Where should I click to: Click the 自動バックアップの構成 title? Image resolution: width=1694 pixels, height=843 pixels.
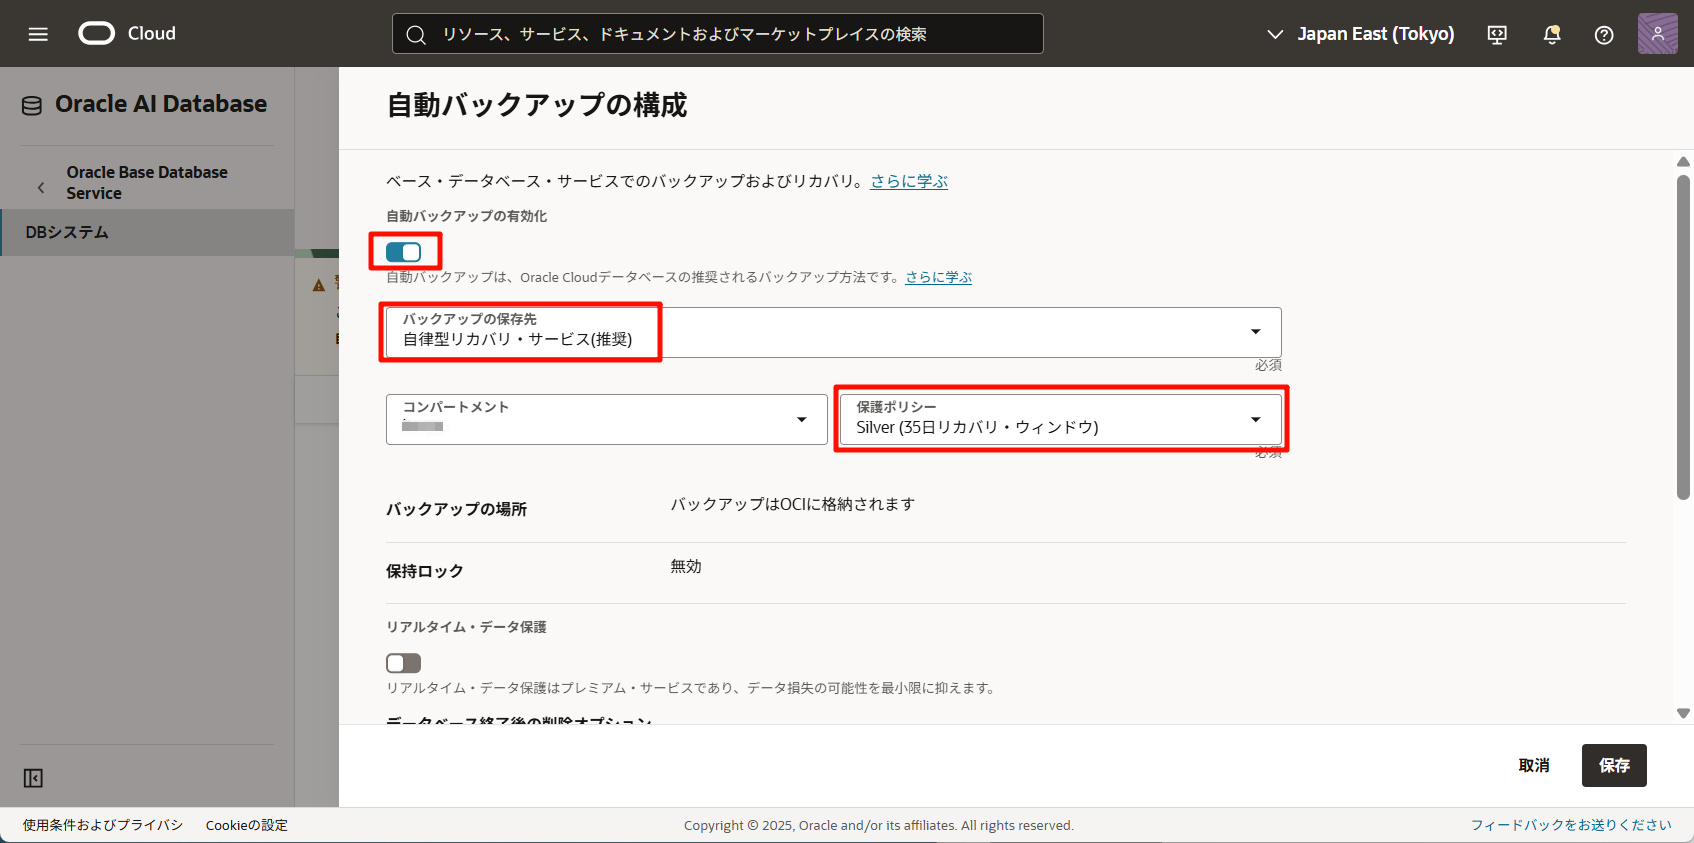(x=537, y=105)
